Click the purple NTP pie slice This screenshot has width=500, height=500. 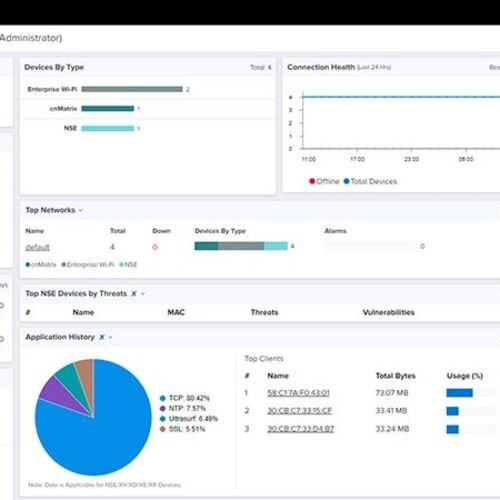pos(59,395)
